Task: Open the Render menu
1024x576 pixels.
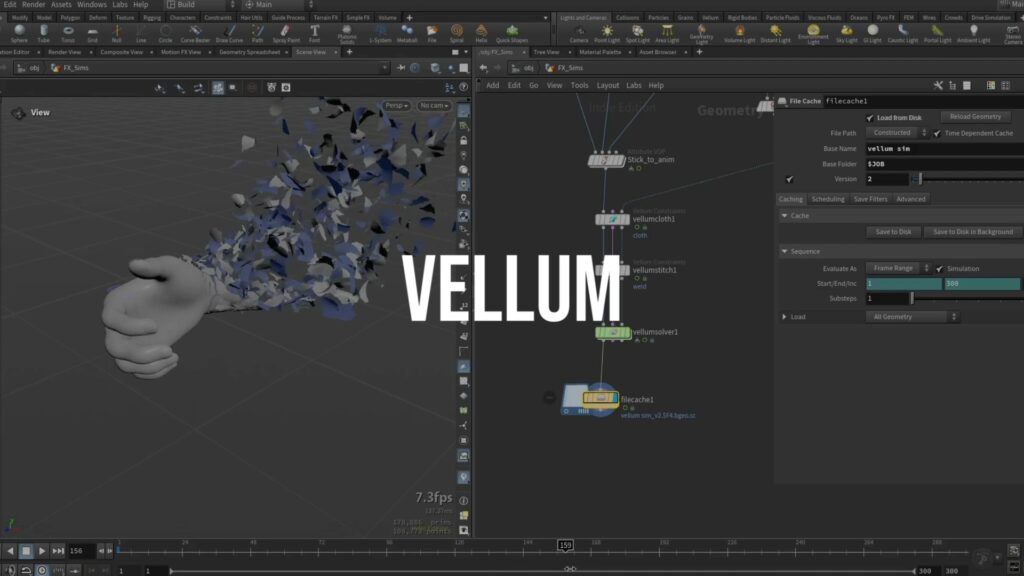Action: (33, 5)
